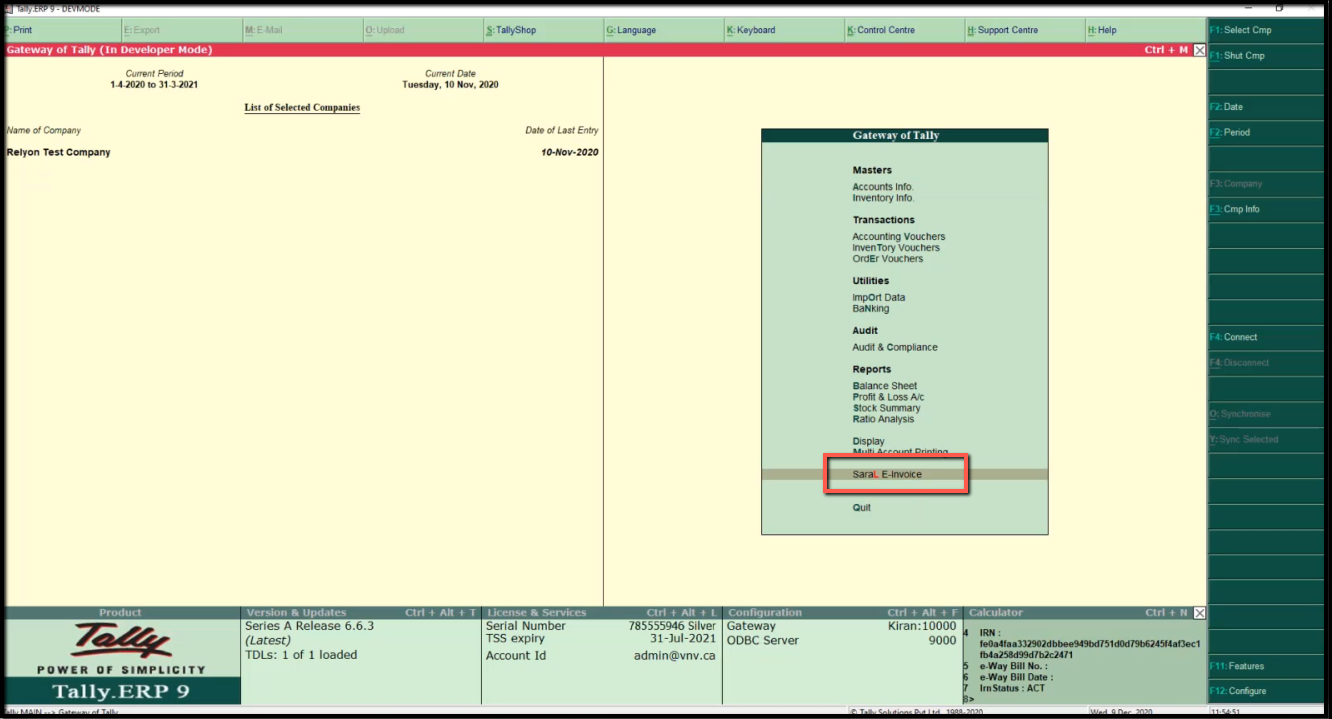Click current date Tuesday, 10 Nov, 2020
Screen dimensions: 1332x719
pos(450,85)
